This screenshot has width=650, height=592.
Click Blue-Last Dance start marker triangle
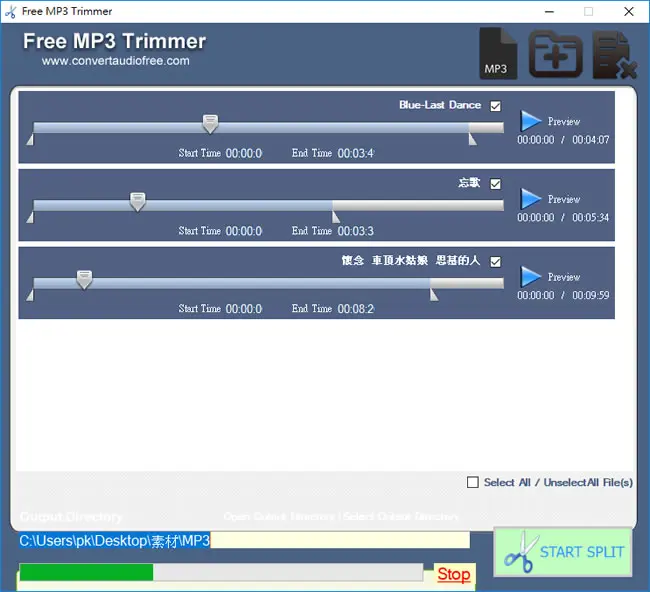pos(30,140)
